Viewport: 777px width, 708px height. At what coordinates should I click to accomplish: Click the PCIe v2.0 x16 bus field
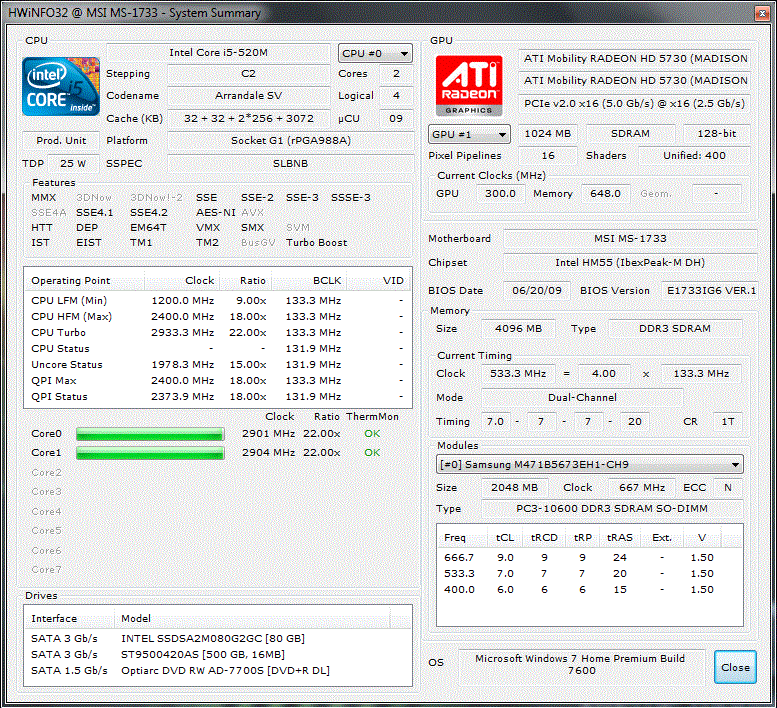point(634,103)
